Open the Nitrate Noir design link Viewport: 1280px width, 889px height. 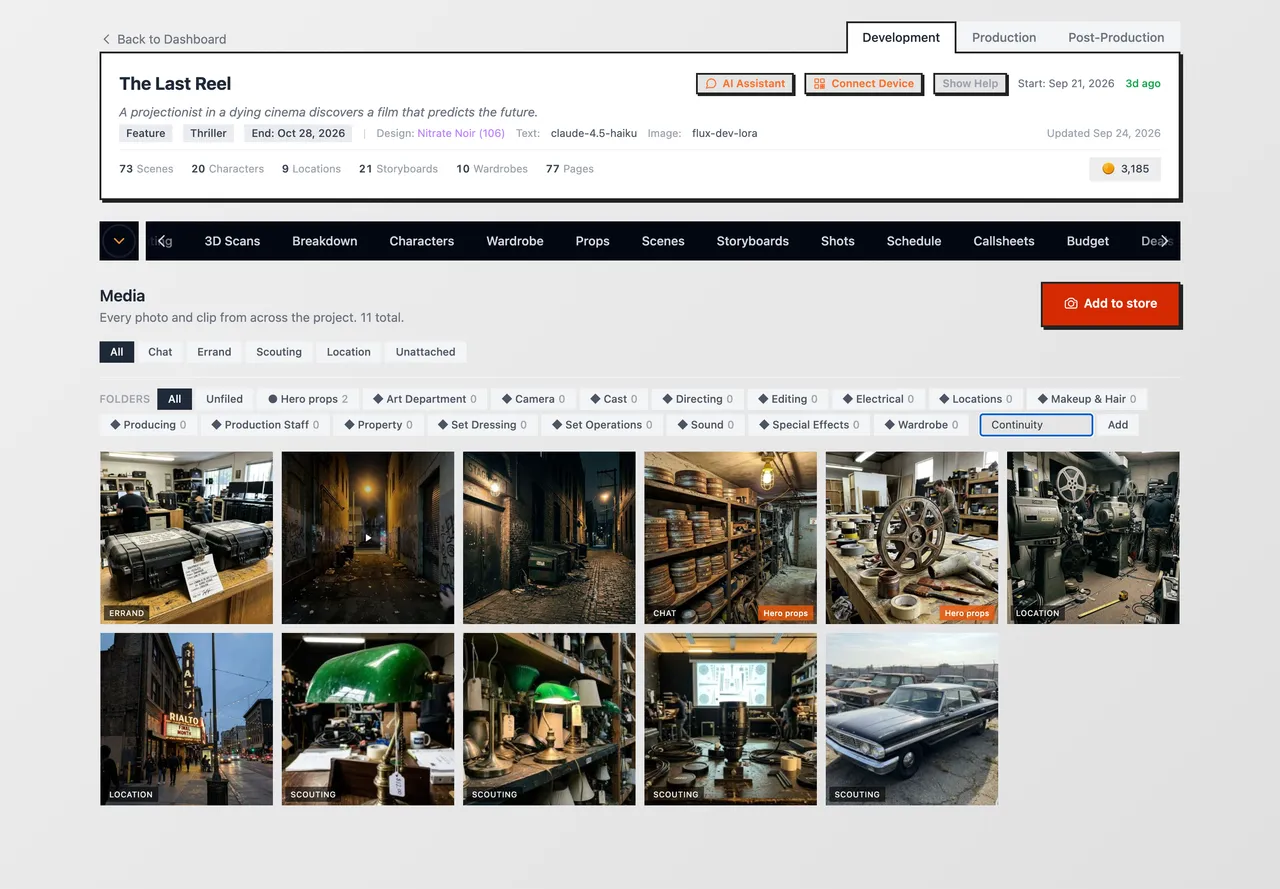pos(461,133)
